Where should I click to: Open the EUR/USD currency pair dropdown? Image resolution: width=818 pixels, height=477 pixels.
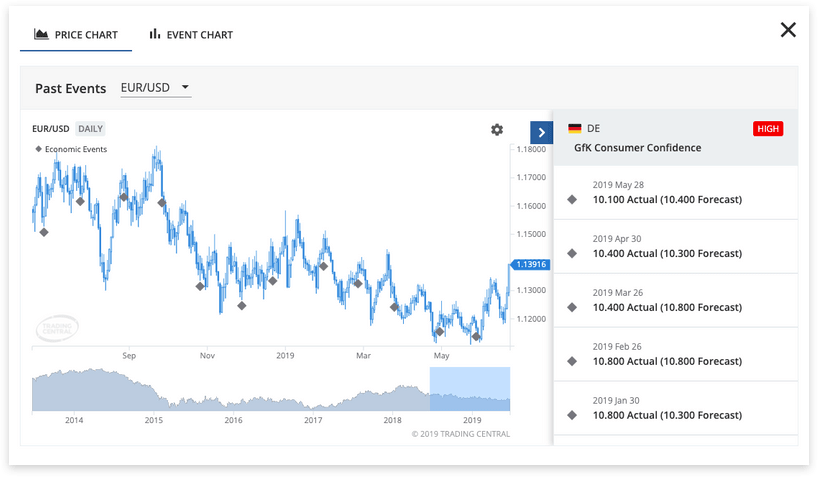155,88
